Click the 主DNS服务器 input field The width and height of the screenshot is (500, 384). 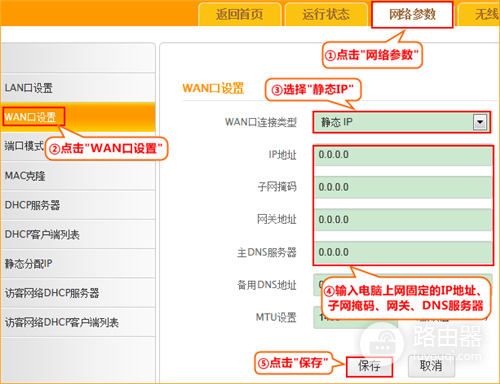(x=403, y=252)
